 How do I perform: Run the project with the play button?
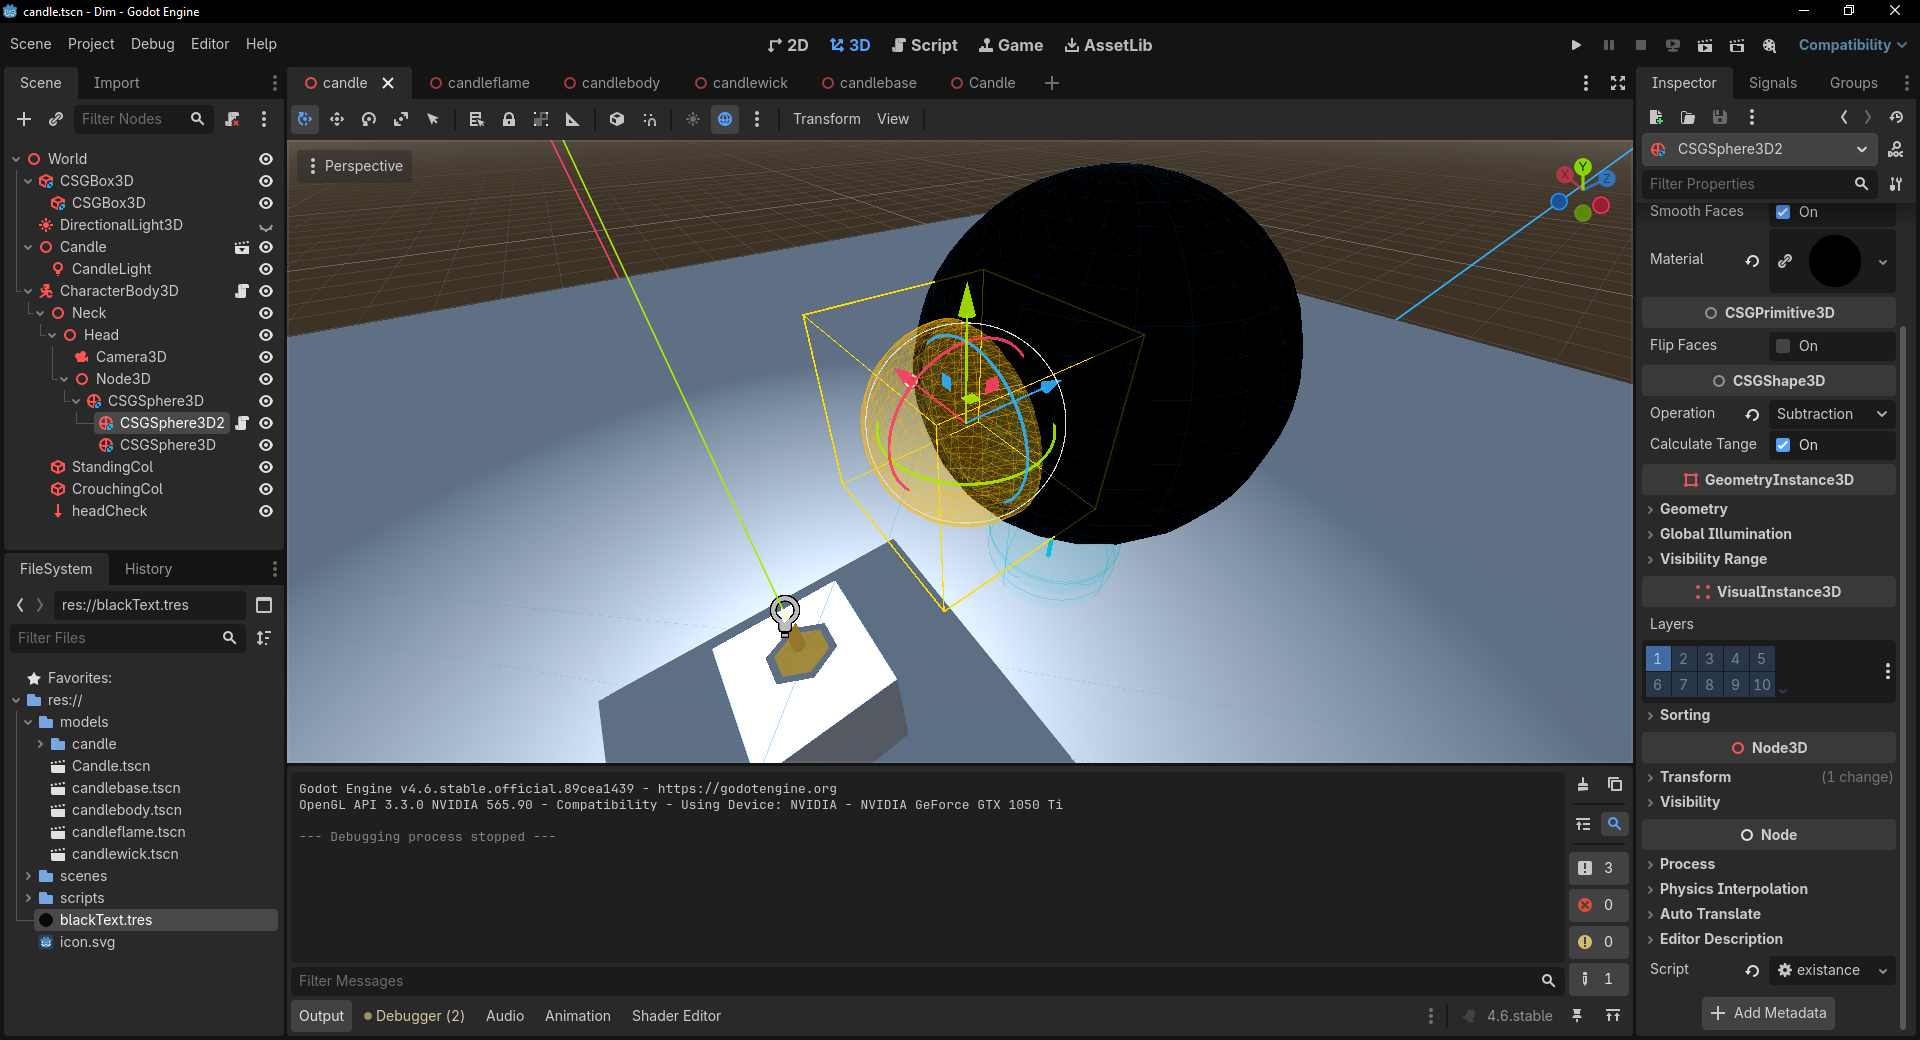1576,45
